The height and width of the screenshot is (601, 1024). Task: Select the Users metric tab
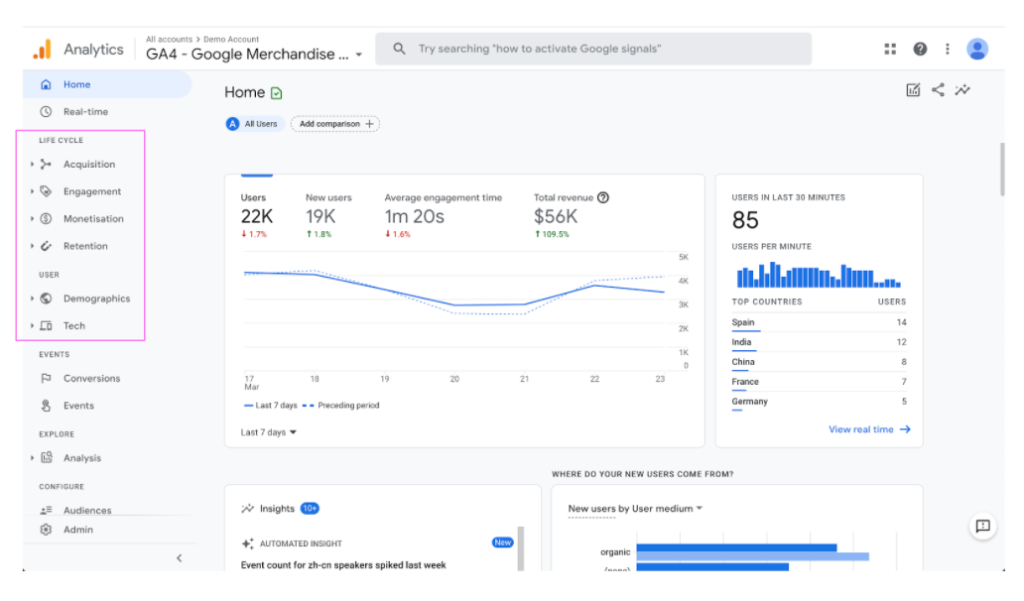[x=257, y=216]
